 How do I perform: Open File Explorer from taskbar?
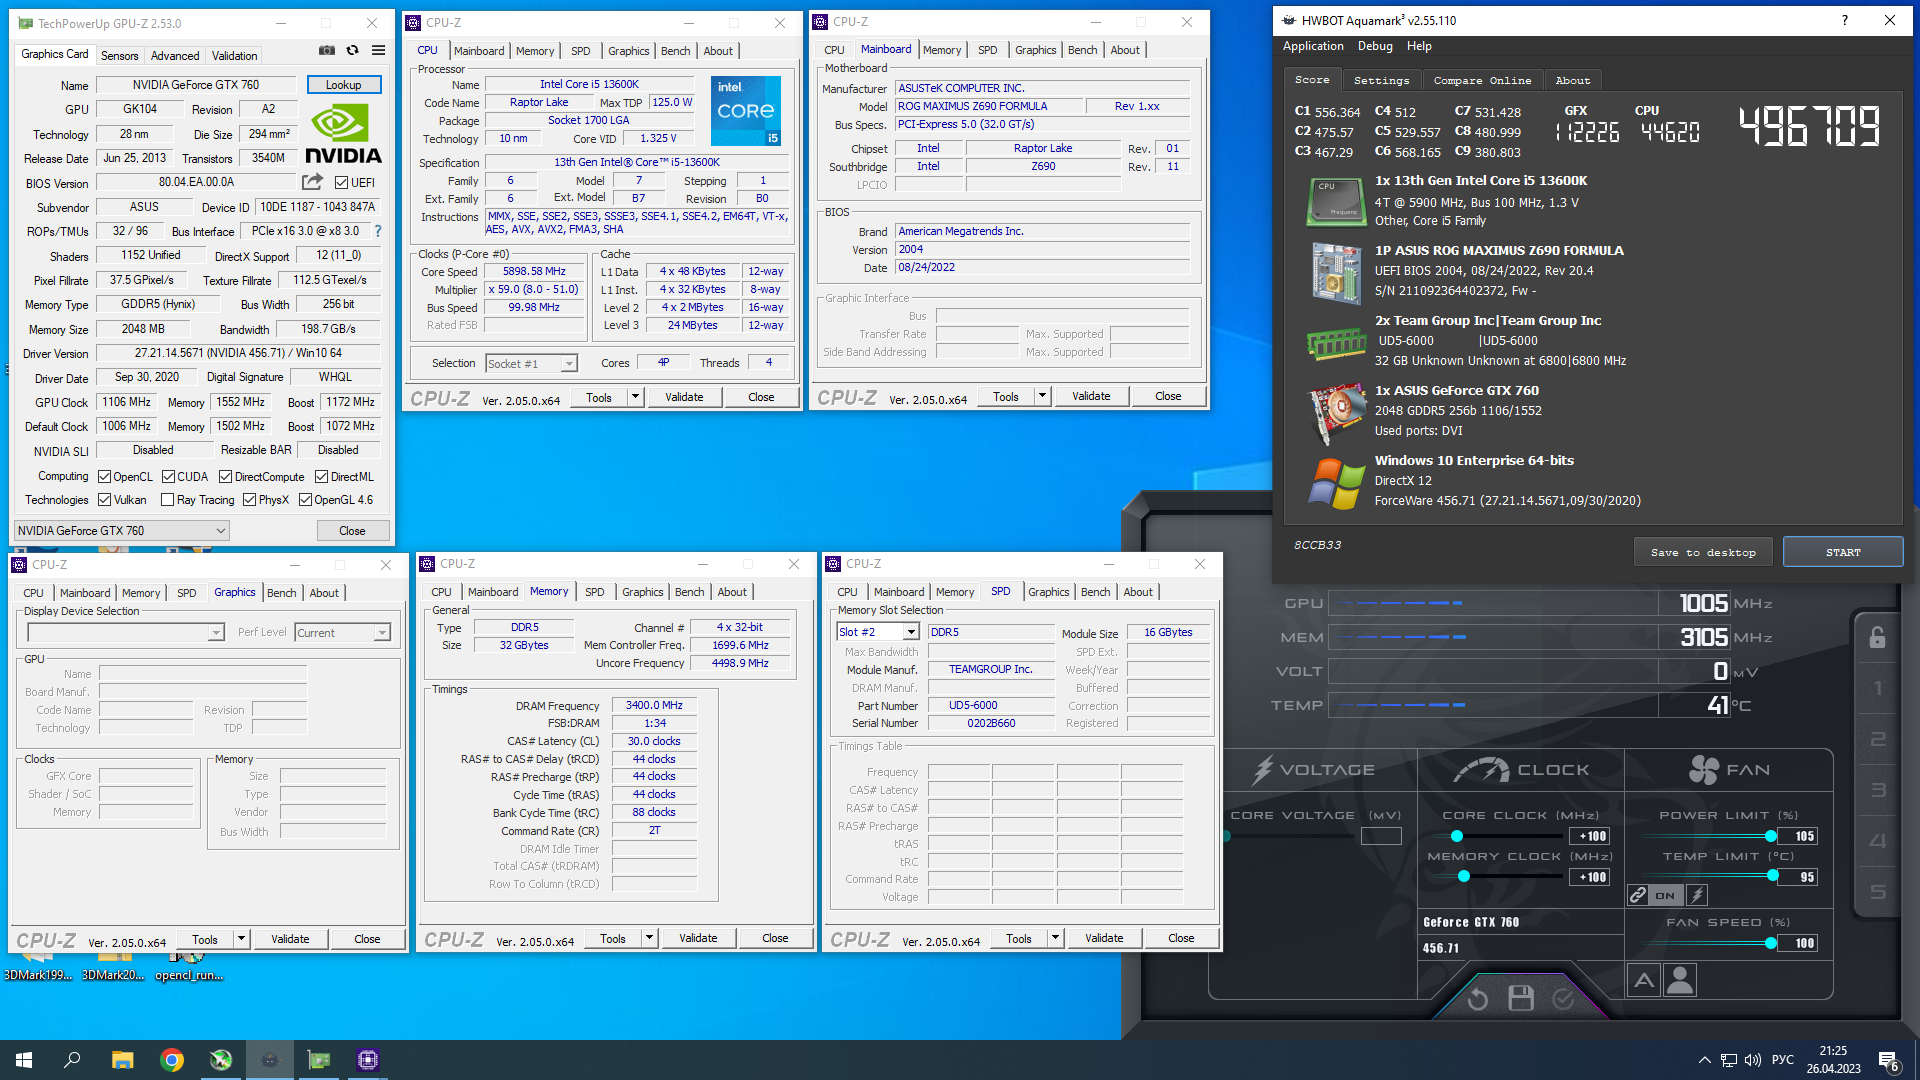(122, 1060)
